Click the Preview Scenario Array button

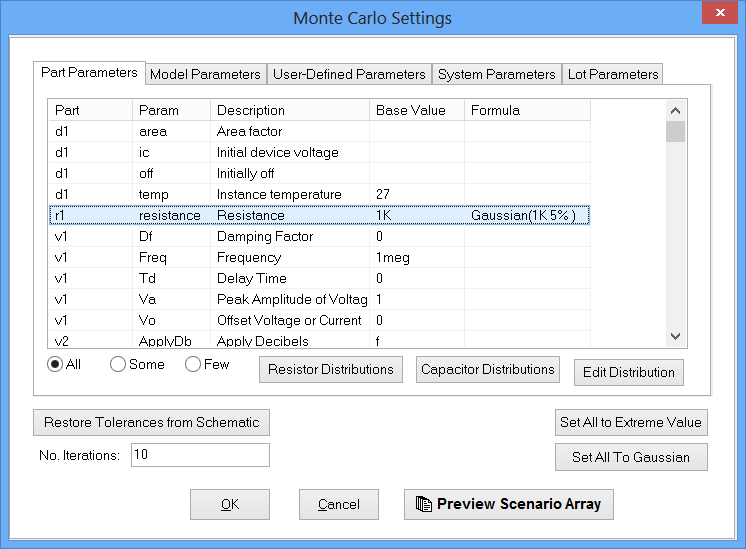click(x=508, y=504)
